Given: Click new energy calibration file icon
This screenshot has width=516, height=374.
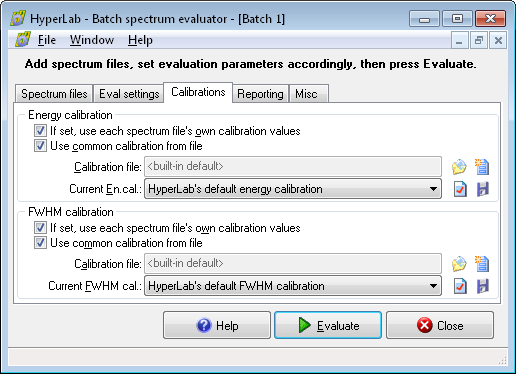Looking at the screenshot, I should pos(482,167).
